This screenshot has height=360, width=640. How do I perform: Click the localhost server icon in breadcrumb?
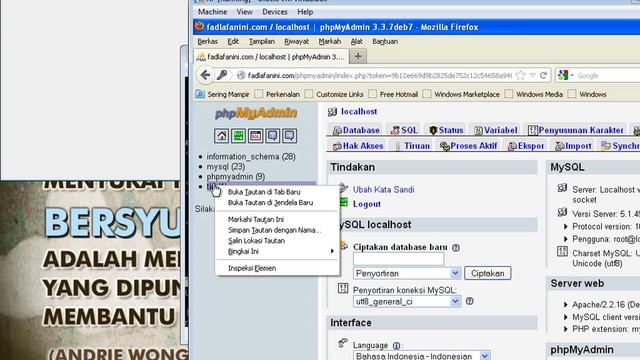point(333,111)
